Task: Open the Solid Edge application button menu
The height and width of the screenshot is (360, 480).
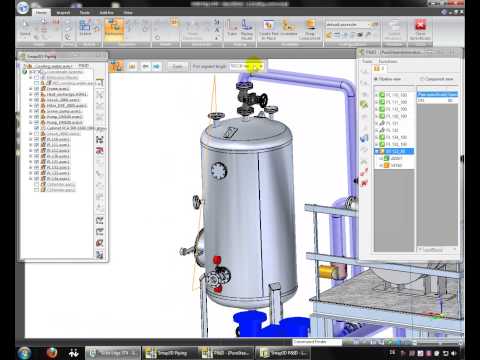Action: click(x=23, y=8)
